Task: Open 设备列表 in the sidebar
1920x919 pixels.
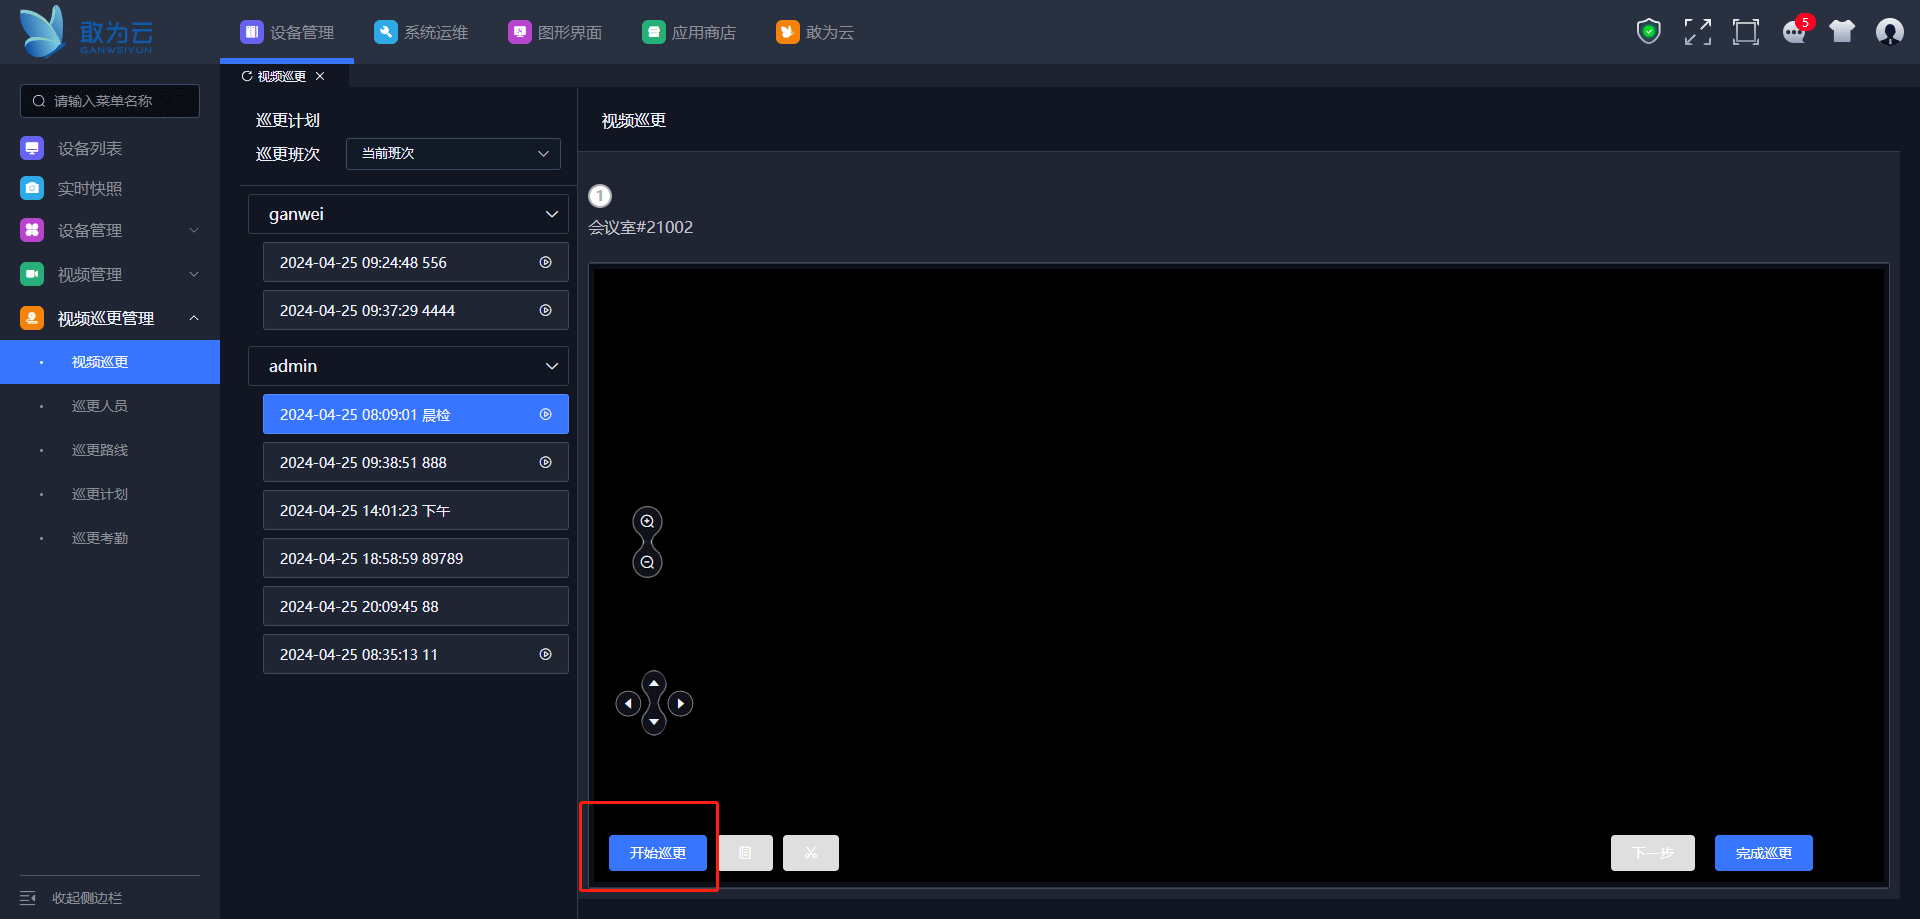Action: tap(110, 148)
